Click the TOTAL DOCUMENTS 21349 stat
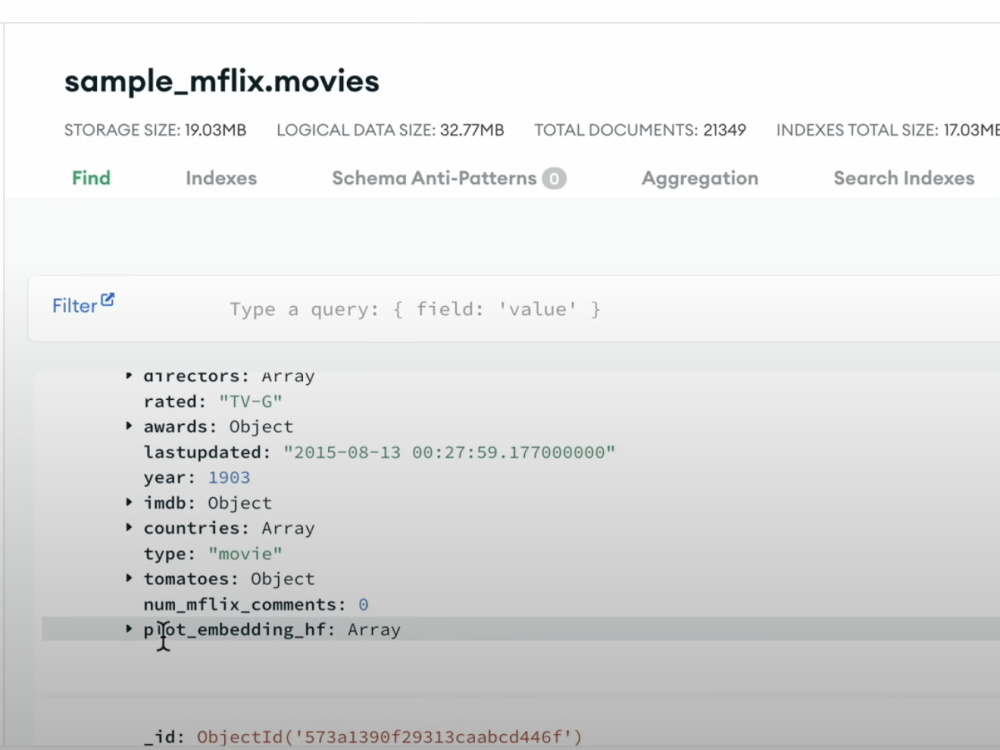The image size is (1000, 750). (x=640, y=130)
